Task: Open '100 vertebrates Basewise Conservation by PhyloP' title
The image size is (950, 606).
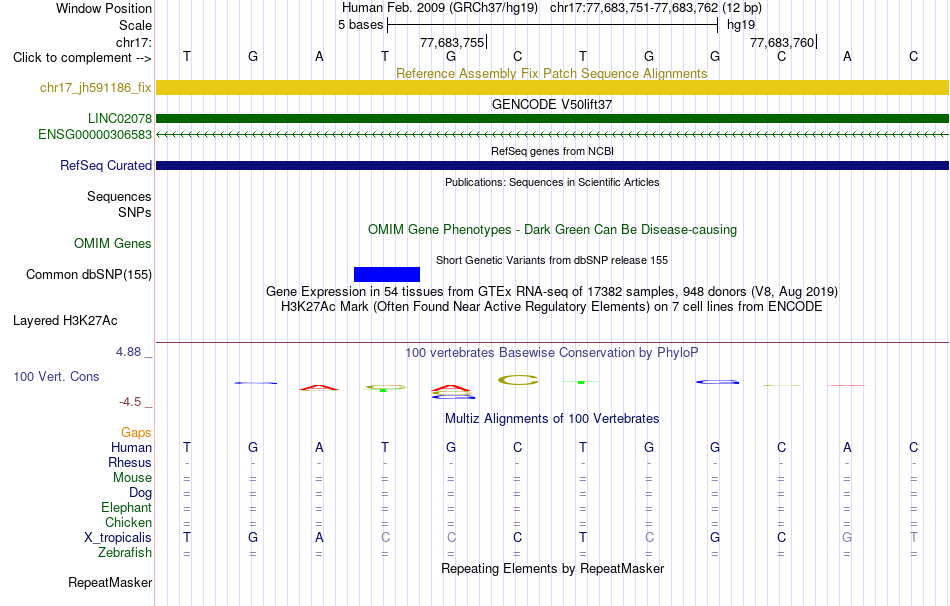Action: [x=552, y=353]
